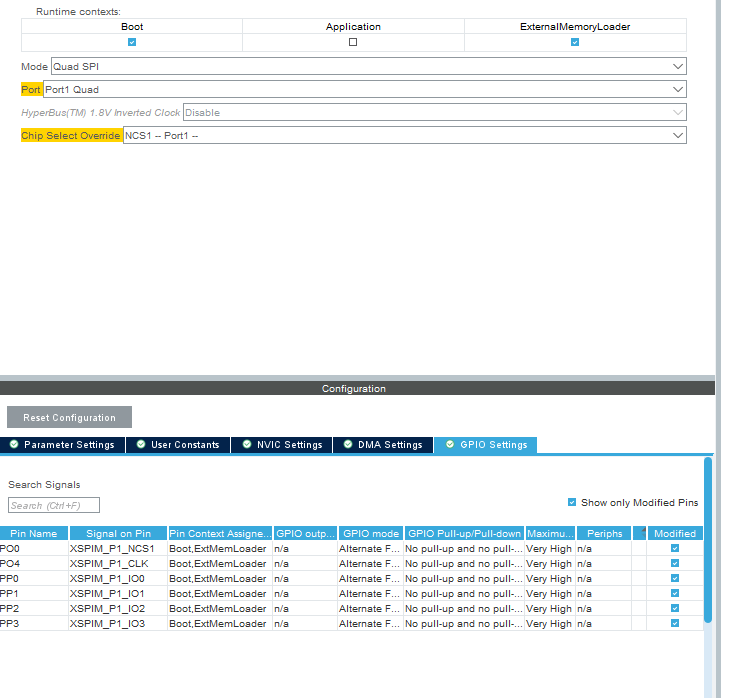Click the Reset Configuration button
This screenshot has width=734, height=698.
69,417
